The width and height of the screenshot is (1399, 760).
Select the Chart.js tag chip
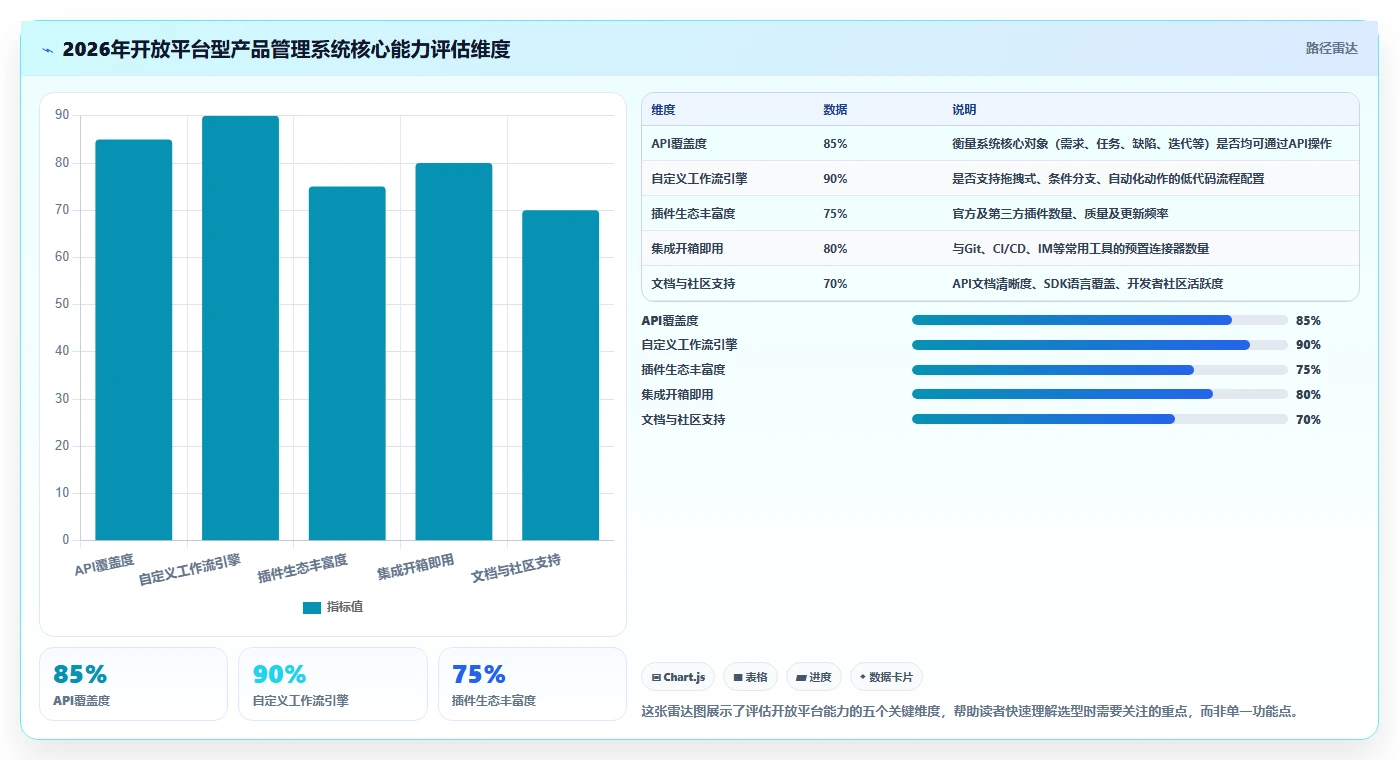click(x=678, y=677)
